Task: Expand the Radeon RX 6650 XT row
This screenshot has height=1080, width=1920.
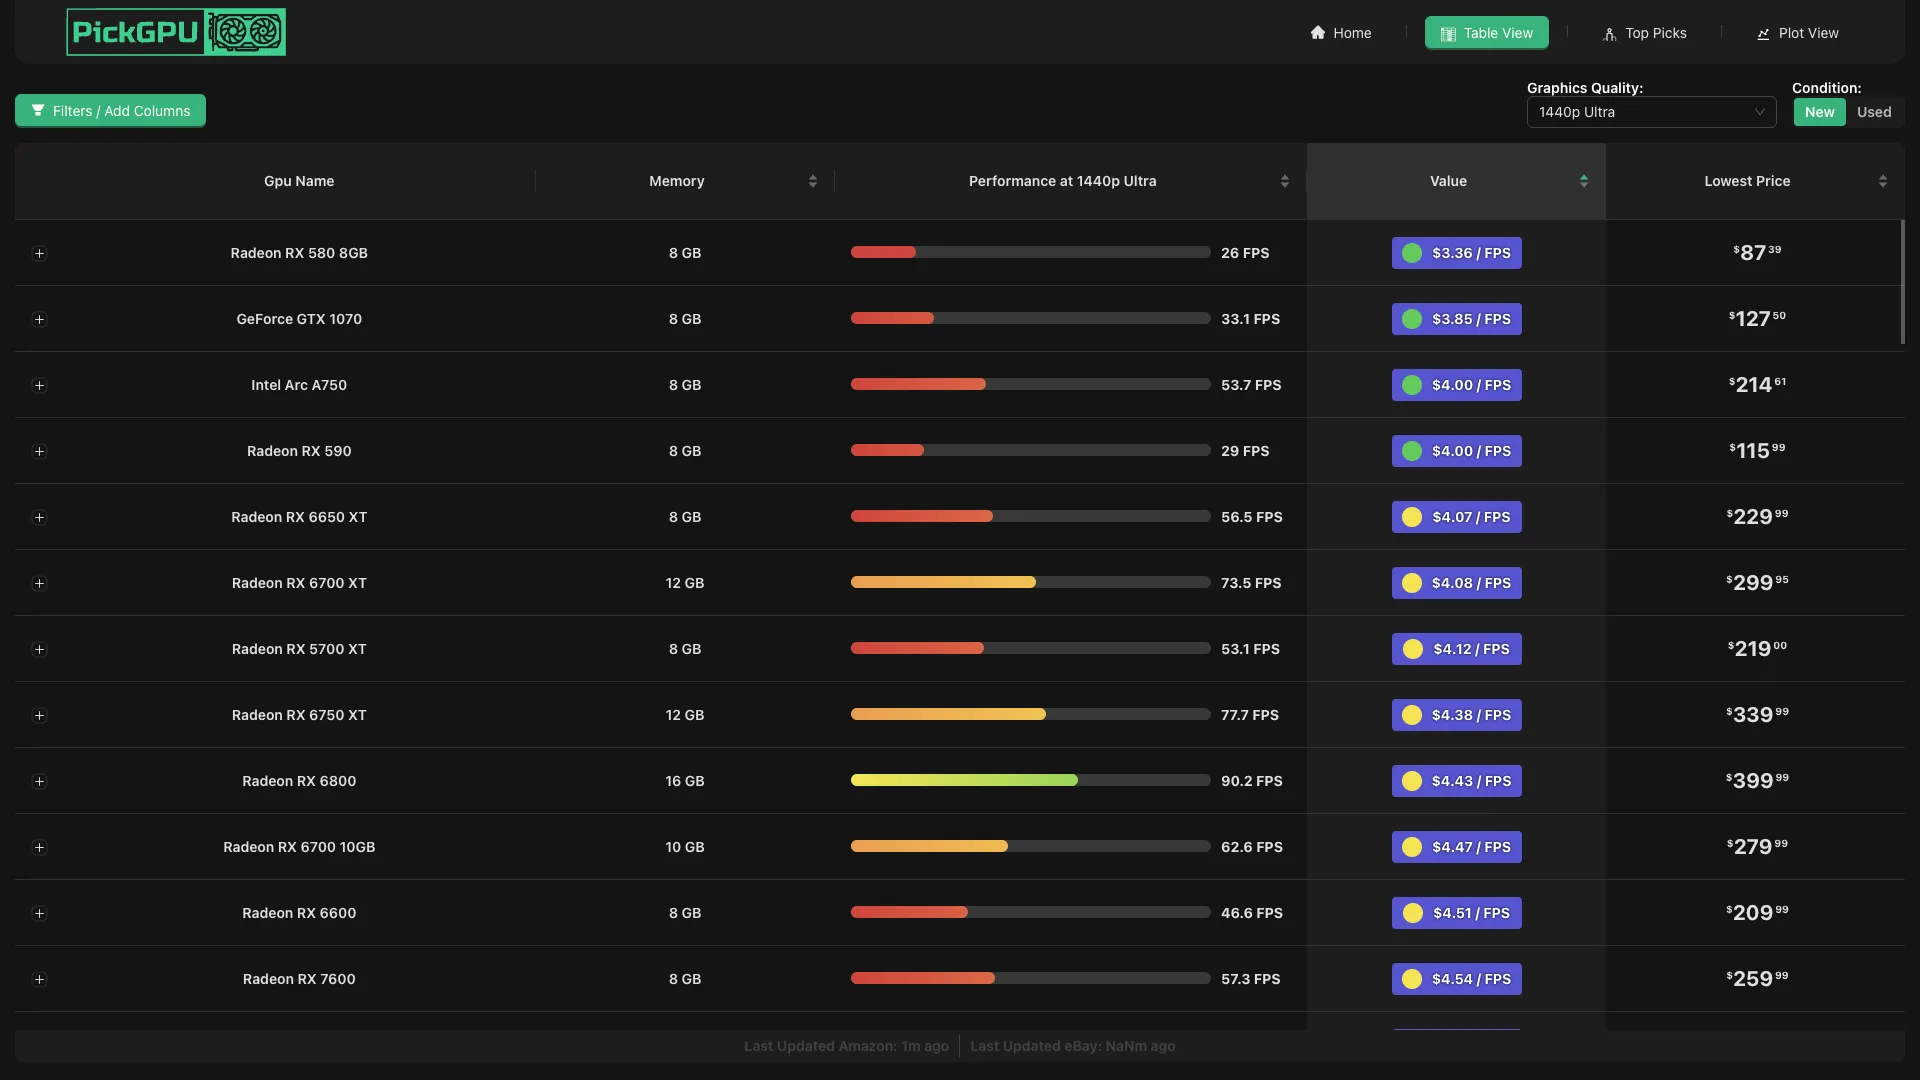Action: coord(39,517)
